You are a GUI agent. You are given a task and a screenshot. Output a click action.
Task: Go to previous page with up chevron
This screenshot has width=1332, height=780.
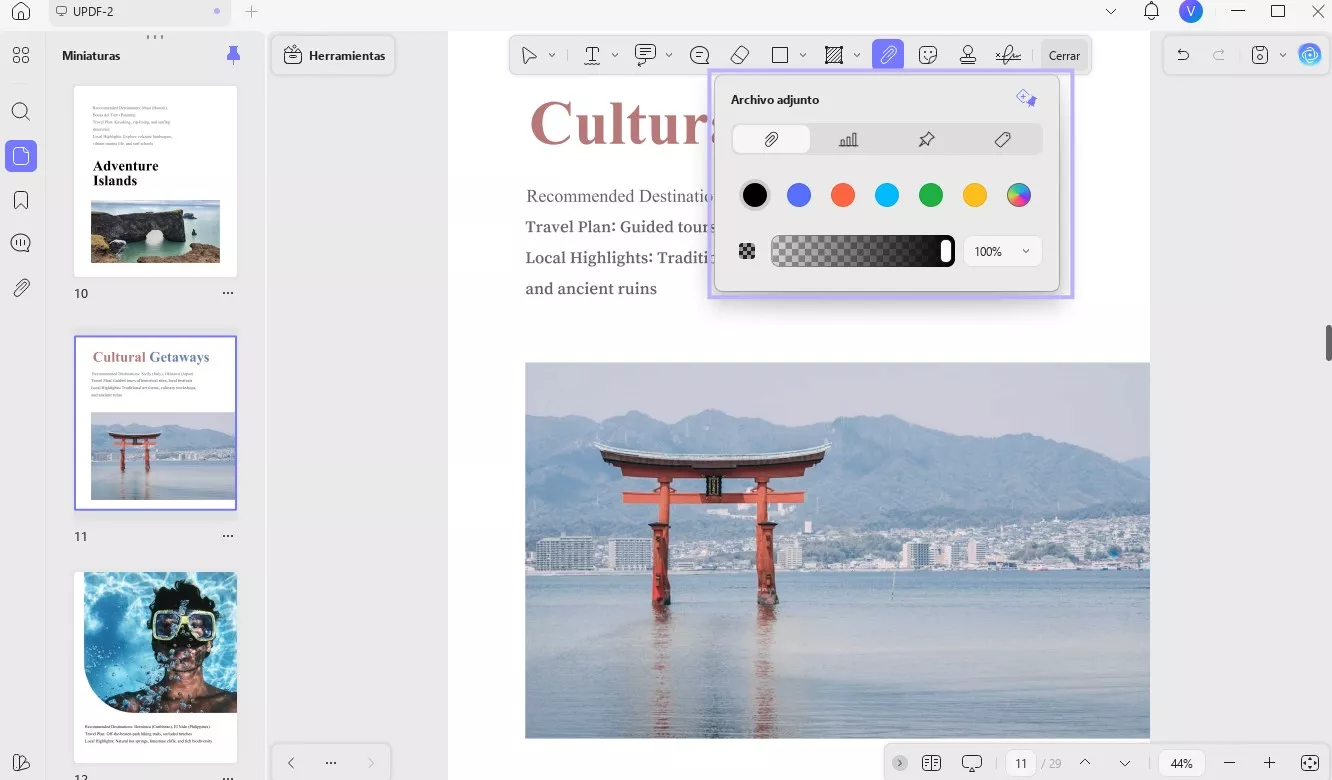(1085, 763)
